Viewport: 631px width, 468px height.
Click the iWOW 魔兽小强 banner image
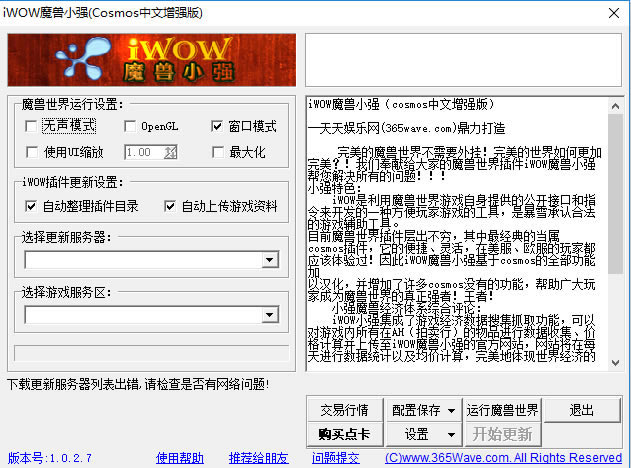[x=152, y=60]
